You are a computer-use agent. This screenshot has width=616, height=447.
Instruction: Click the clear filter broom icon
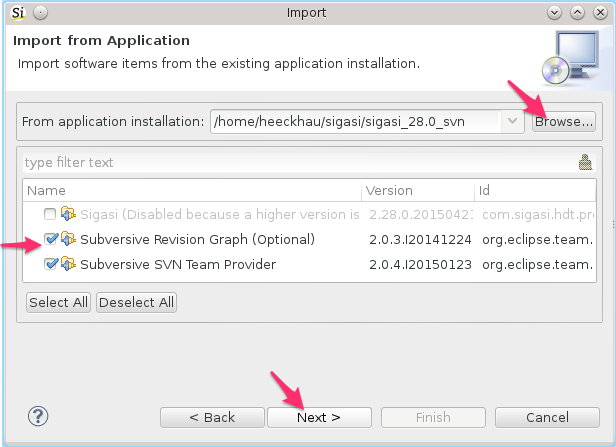pos(585,162)
